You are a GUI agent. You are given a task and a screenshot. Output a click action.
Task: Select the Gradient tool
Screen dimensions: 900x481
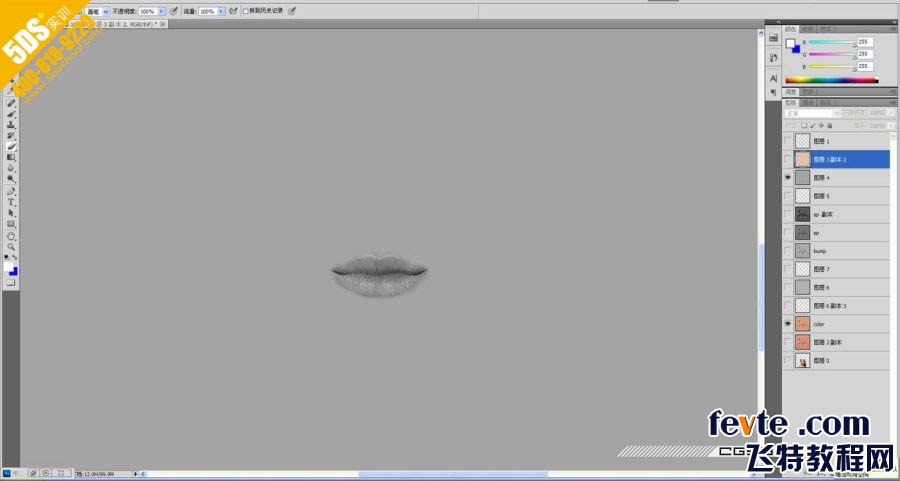click(11, 157)
